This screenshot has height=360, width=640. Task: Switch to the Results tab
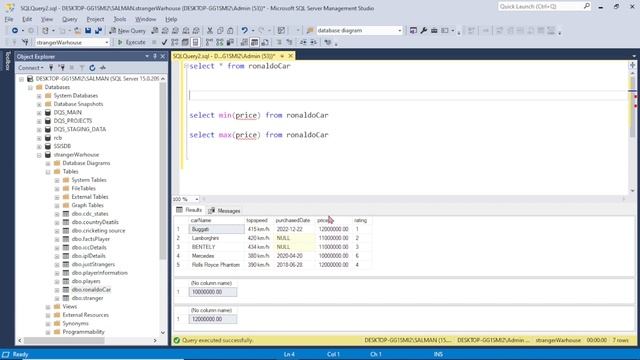tap(189, 210)
